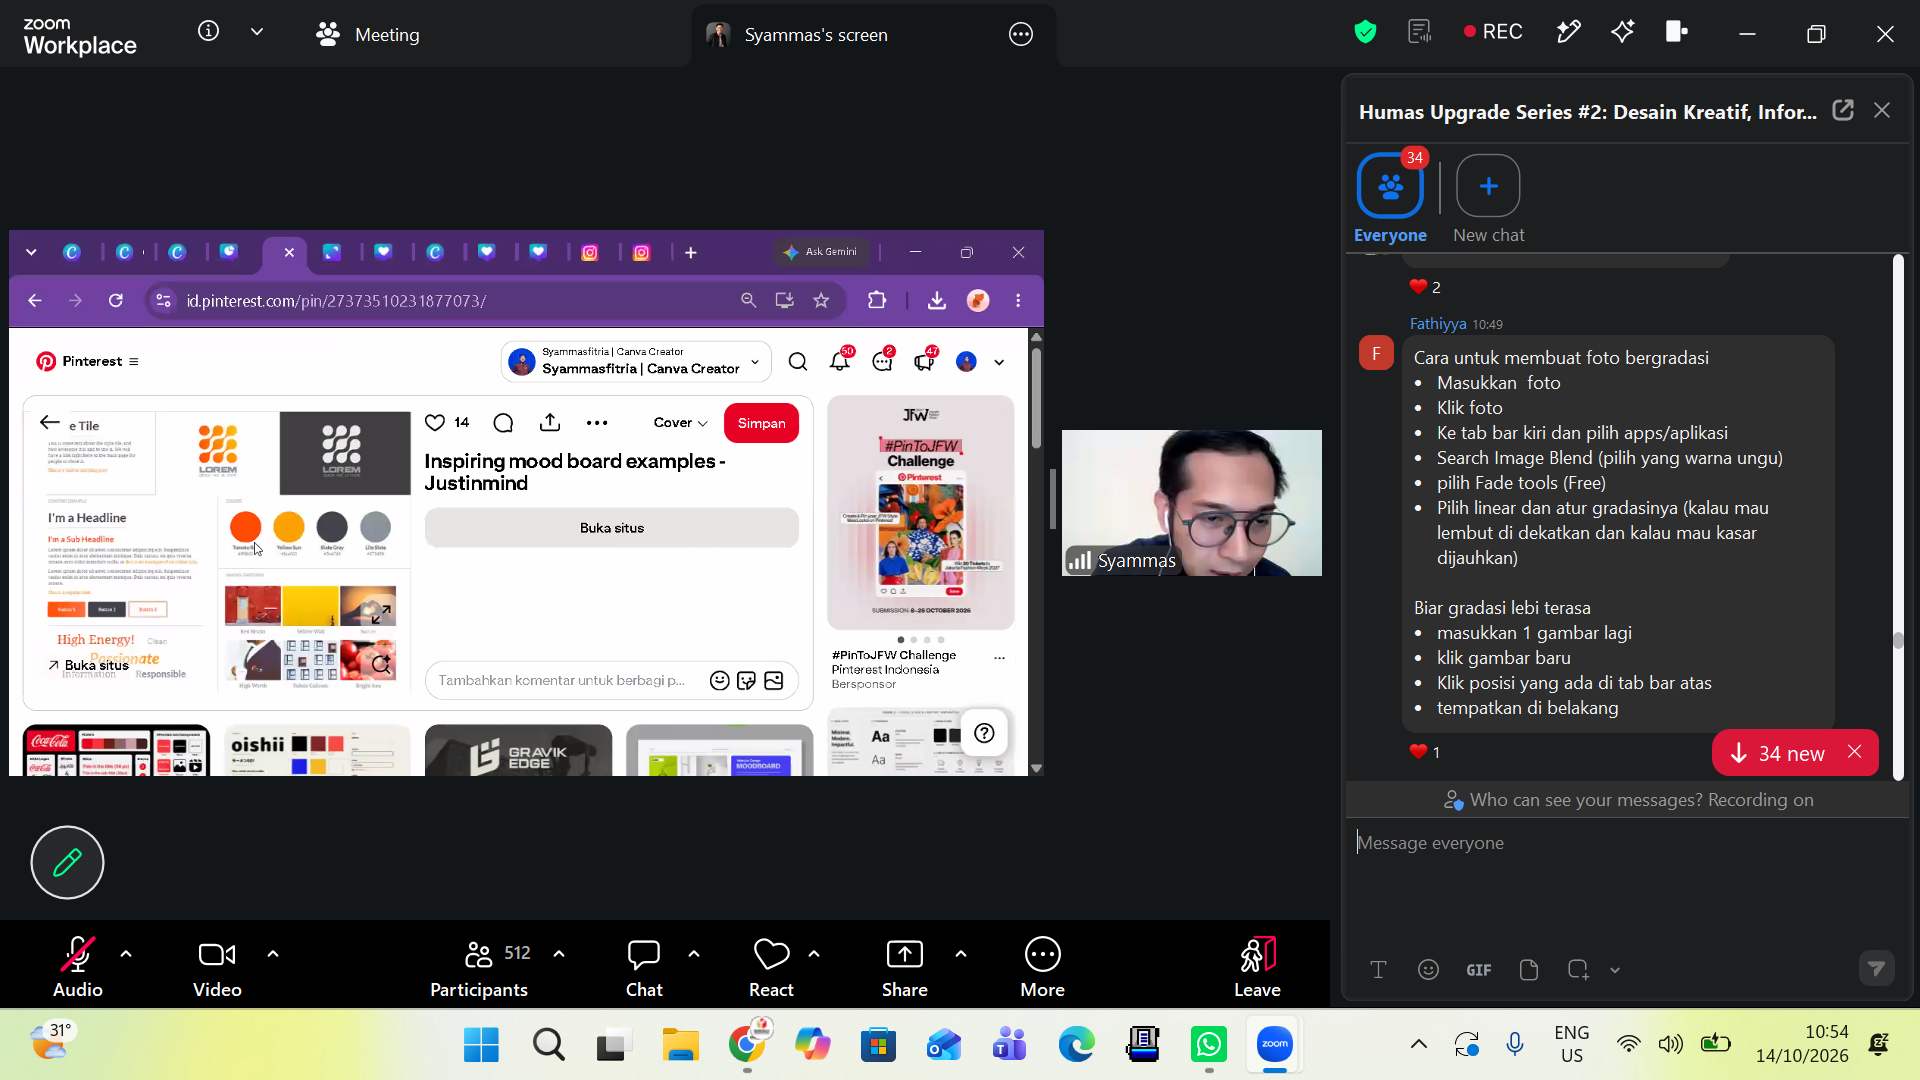The width and height of the screenshot is (1920, 1080).
Task: Toggle the Chat panel in Zoom toolbar
Action: (x=644, y=967)
